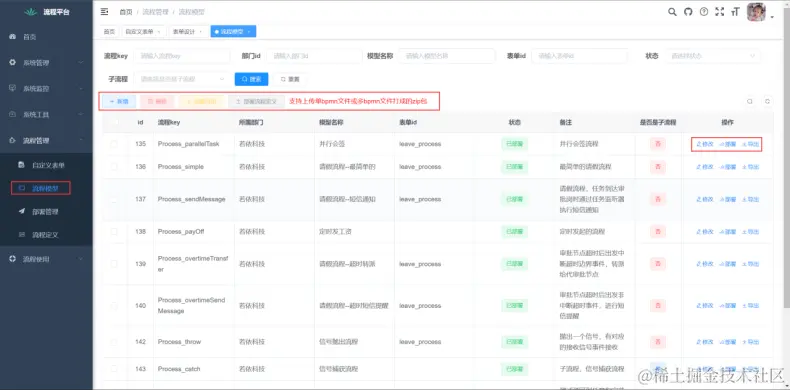Image resolution: width=791 pixels, height=391 pixels.
Task: Click the 重置 button
Action: pyautogui.click(x=290, y=79)
